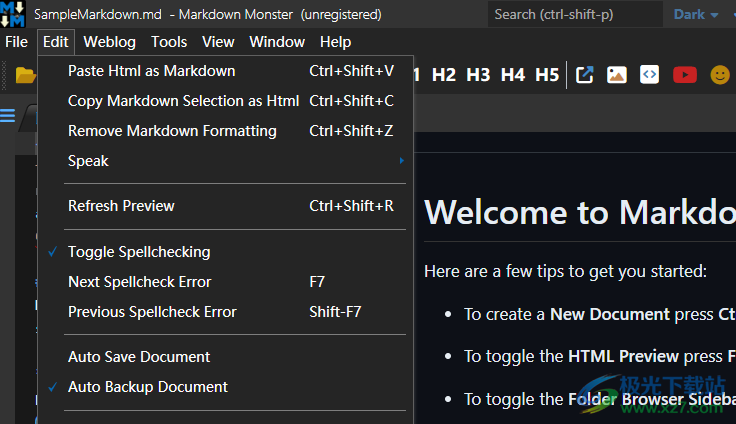The image size is (736, 424).
Task: Click the insert image icon
Action: pos(617,75)
